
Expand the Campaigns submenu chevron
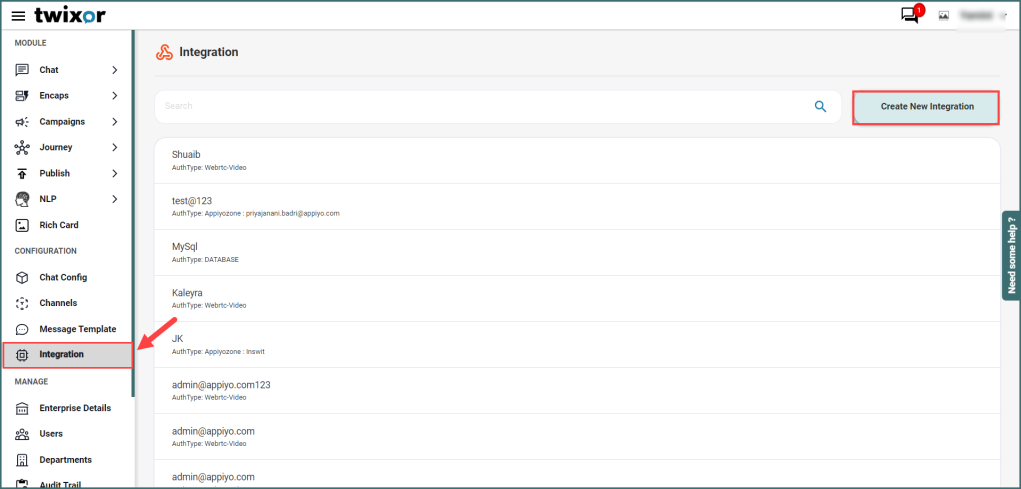[x=115, y=122]
